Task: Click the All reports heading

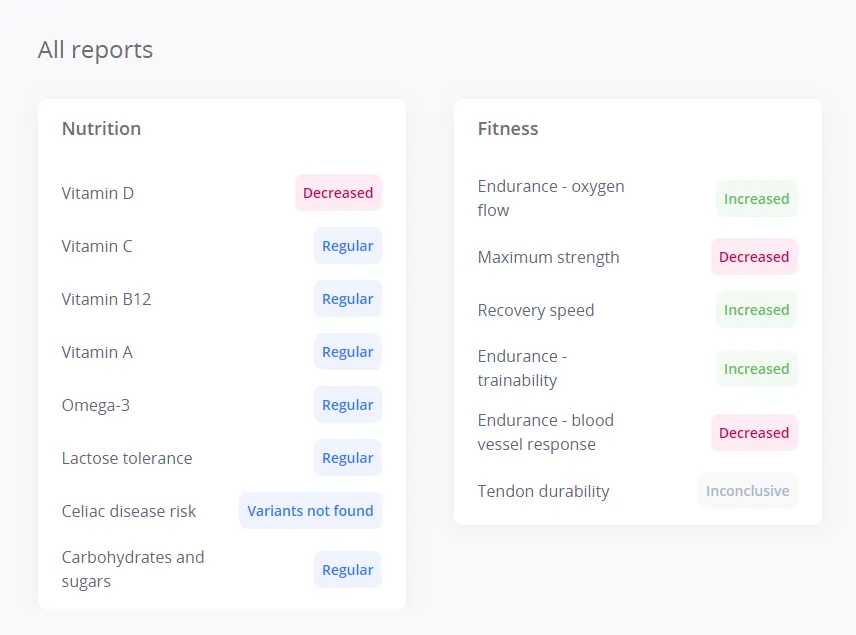Action: 95,49
